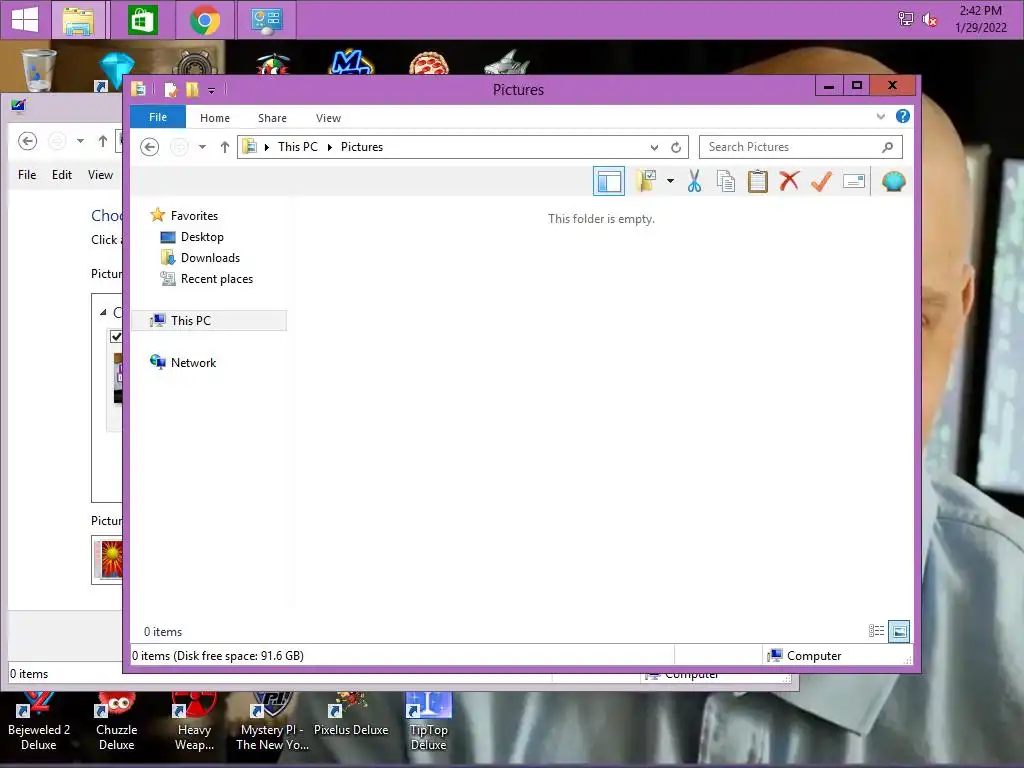The image size is (1024, 768).
Task: Click the Pictures window title bar folder icon
Action: point(138,89)
